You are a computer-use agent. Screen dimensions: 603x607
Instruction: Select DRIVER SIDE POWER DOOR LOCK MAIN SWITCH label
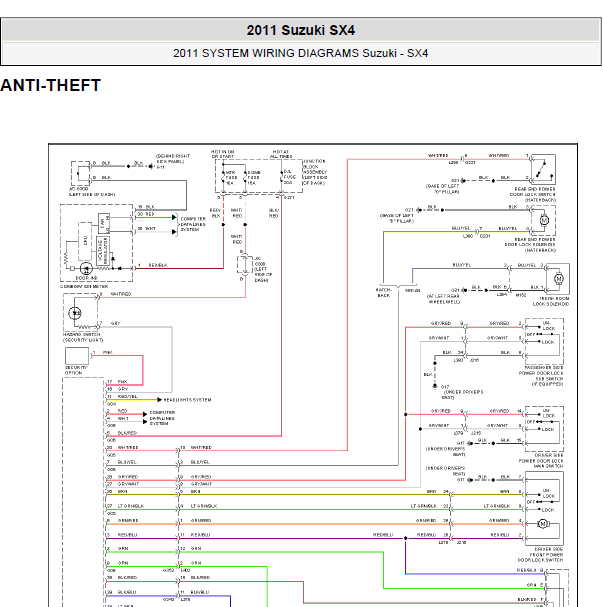(x=541, y=461)
